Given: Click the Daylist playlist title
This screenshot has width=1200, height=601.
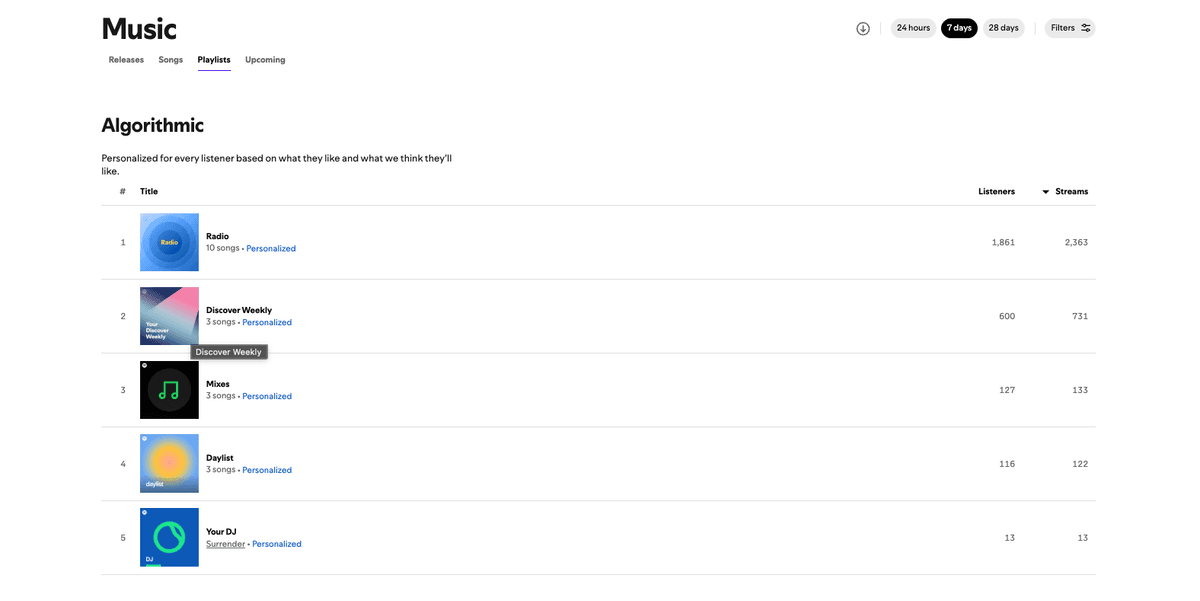Looking at the screenshot, I should [x=220, y=458].
